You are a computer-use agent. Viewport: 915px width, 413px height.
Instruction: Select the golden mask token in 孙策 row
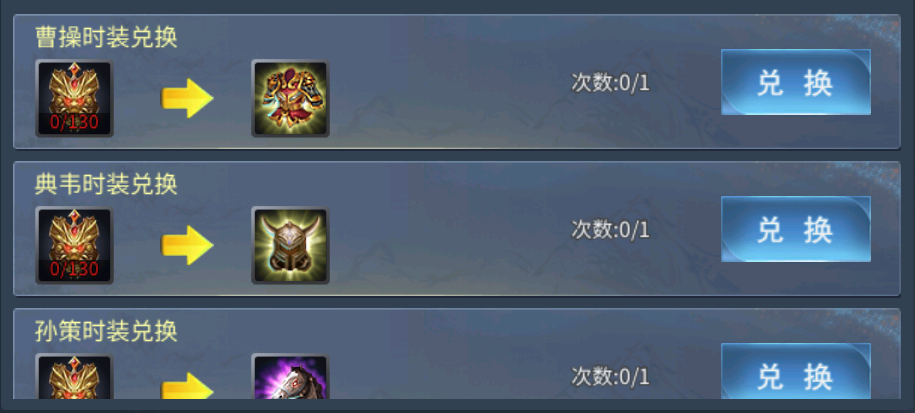(x=75, y=377)
